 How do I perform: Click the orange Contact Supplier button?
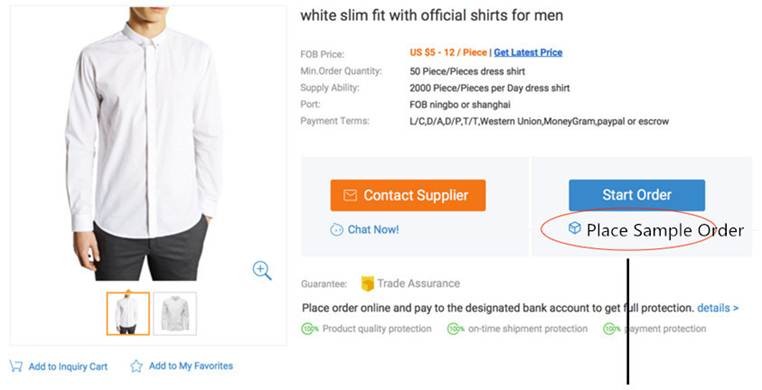(x=408, y=195)
